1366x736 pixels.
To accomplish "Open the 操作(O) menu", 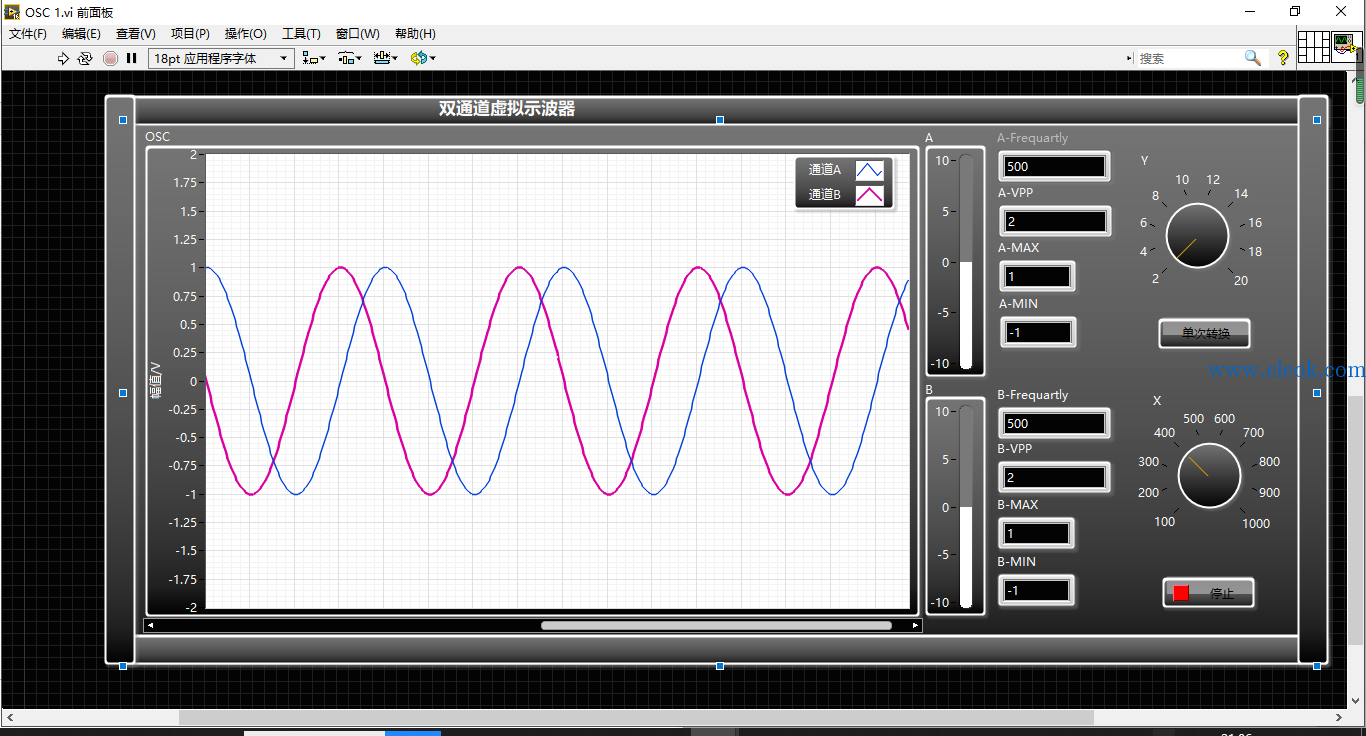I will coord(245,34).
